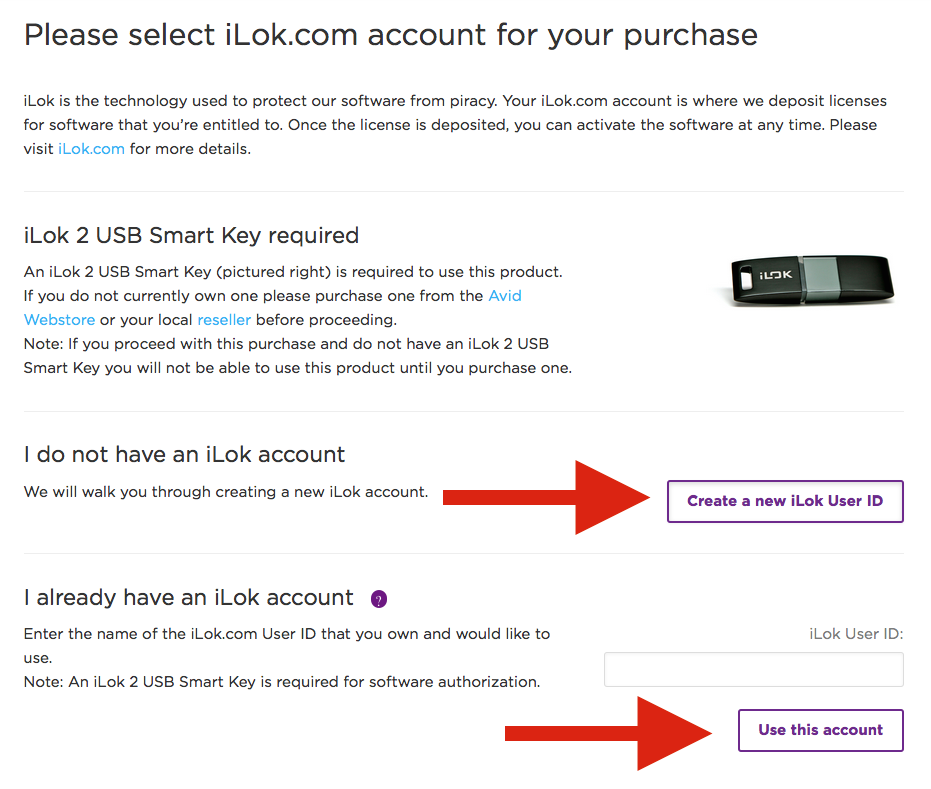931x789 pixels.
Task: Click the Enter the name of User ID instruction
Action: point(287,634)
